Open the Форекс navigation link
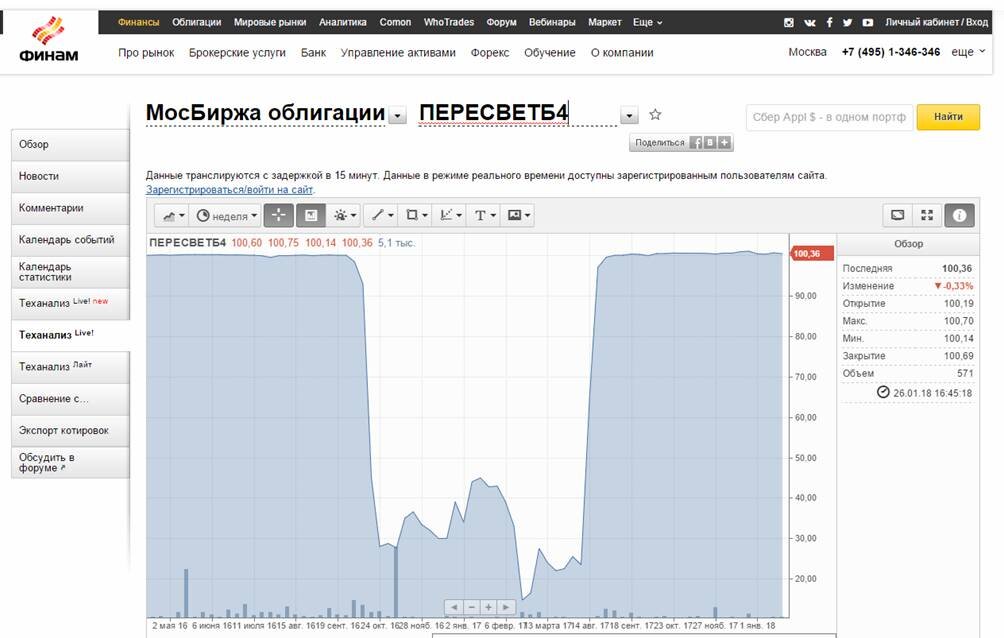The height and width of the screenshot is (638, 1004). (x=490, y=53)
